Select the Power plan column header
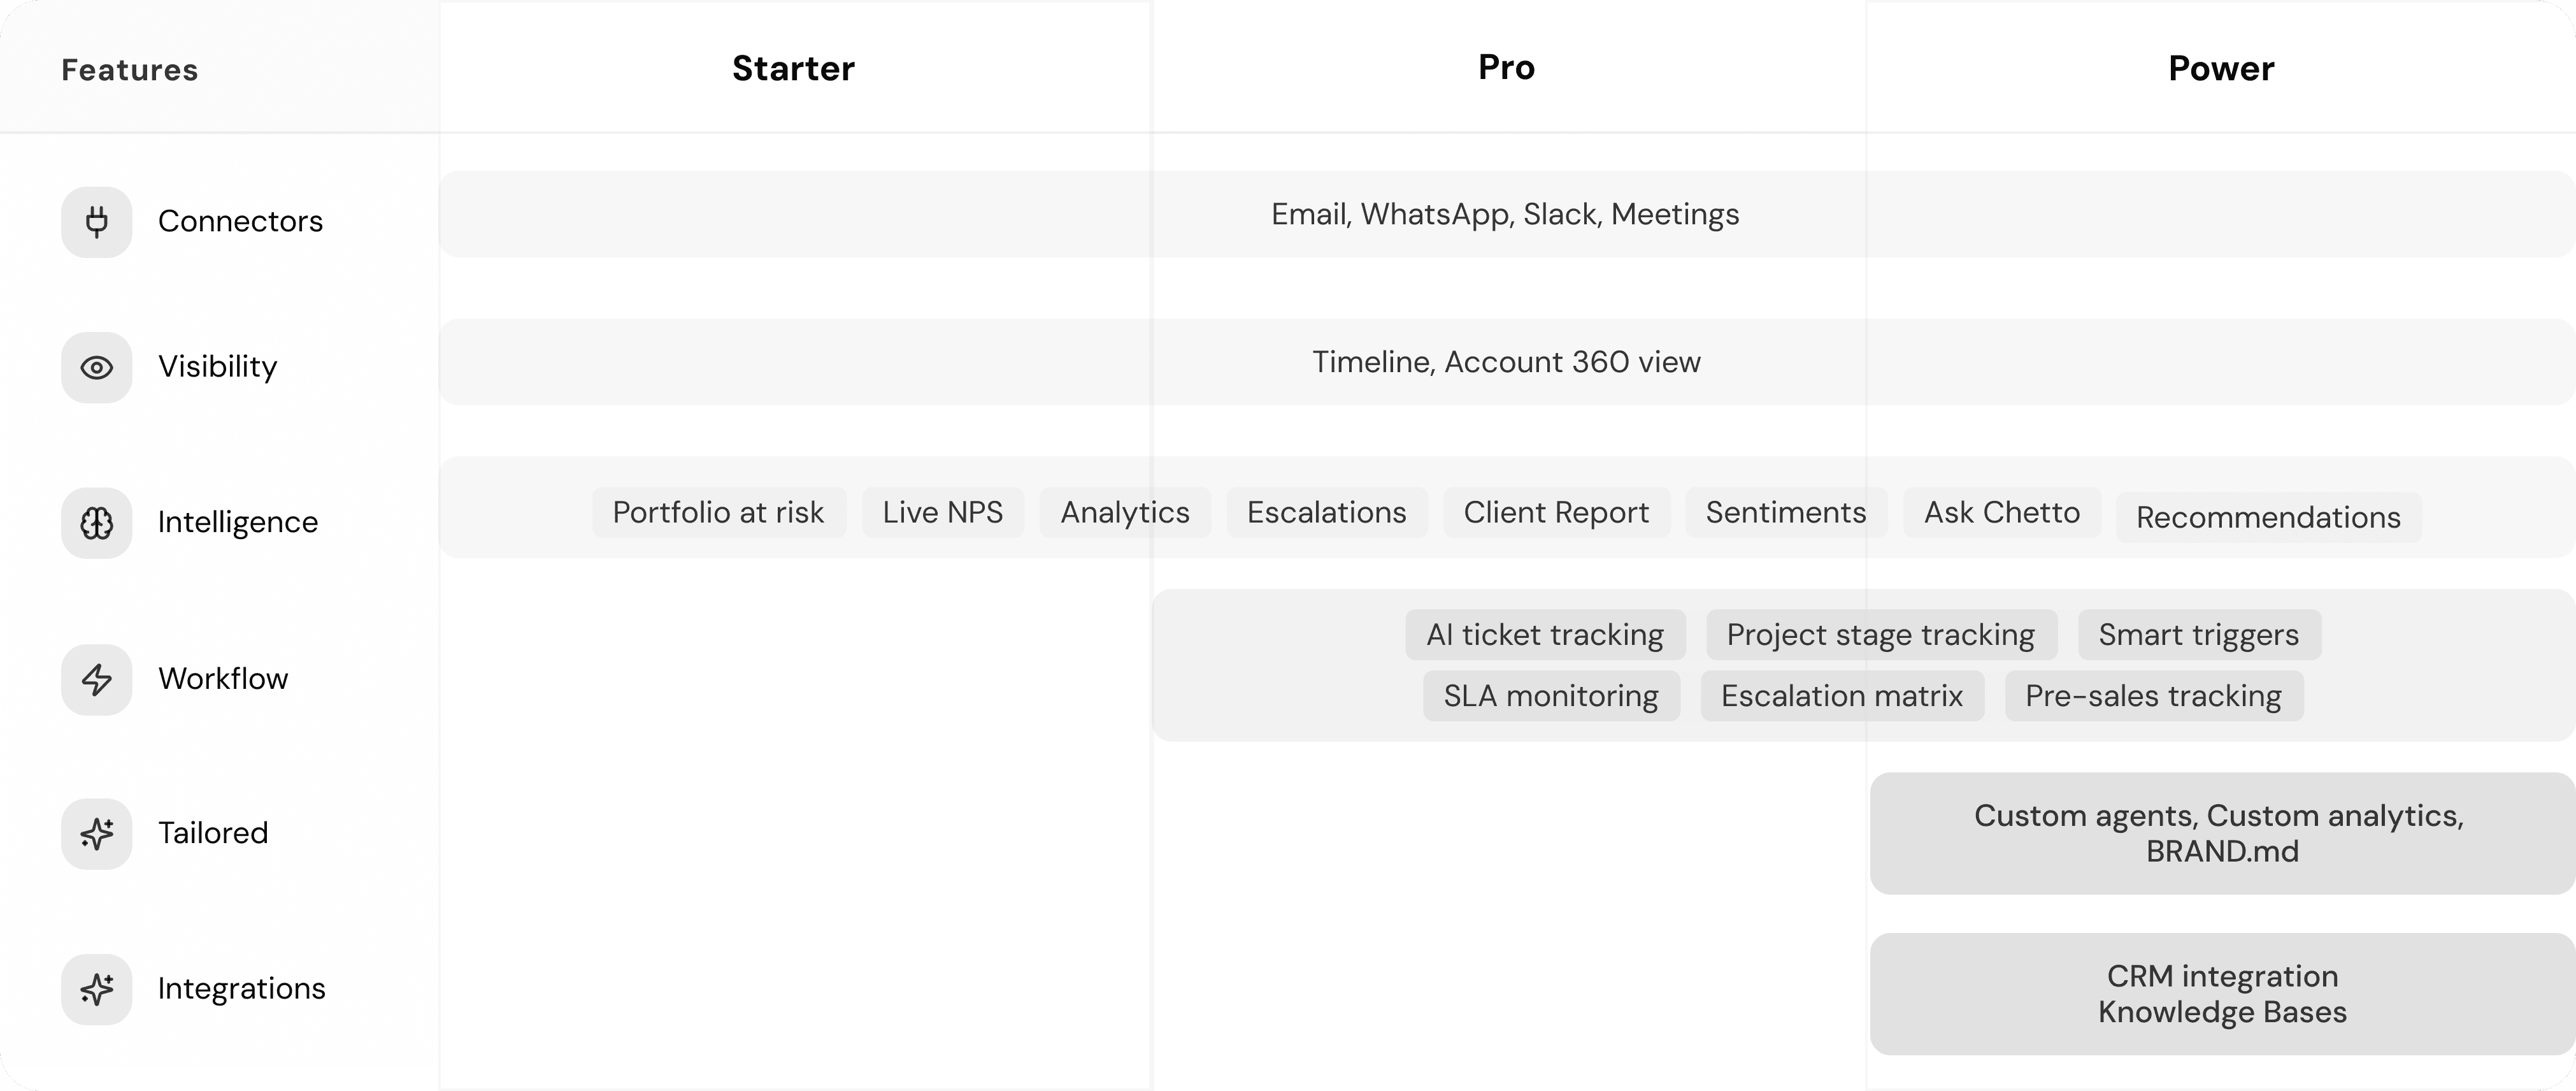The image size is (2576, 1091). (x=2221, y=68)
